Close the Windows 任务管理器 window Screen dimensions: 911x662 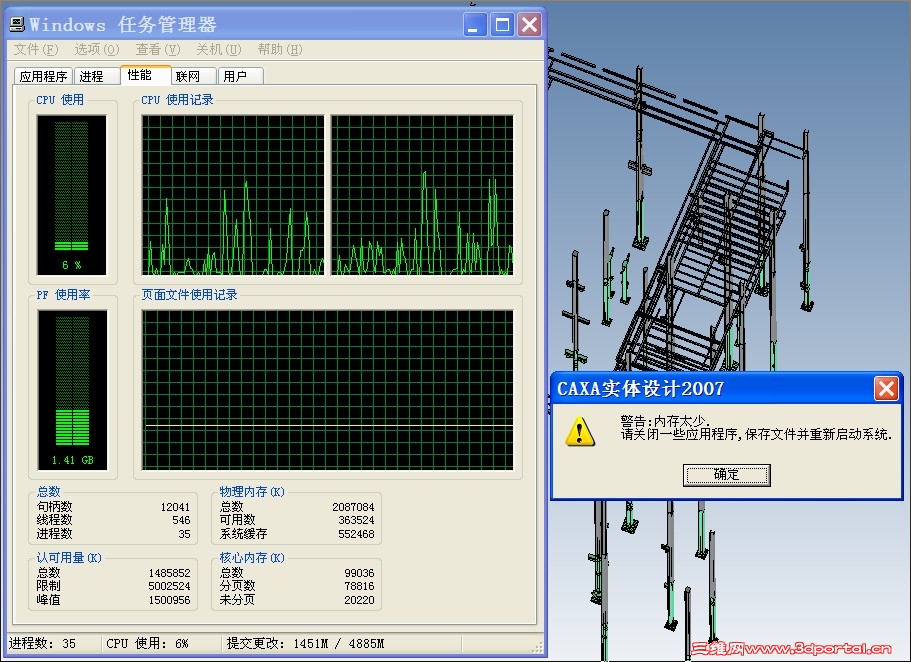click(529, 25)
